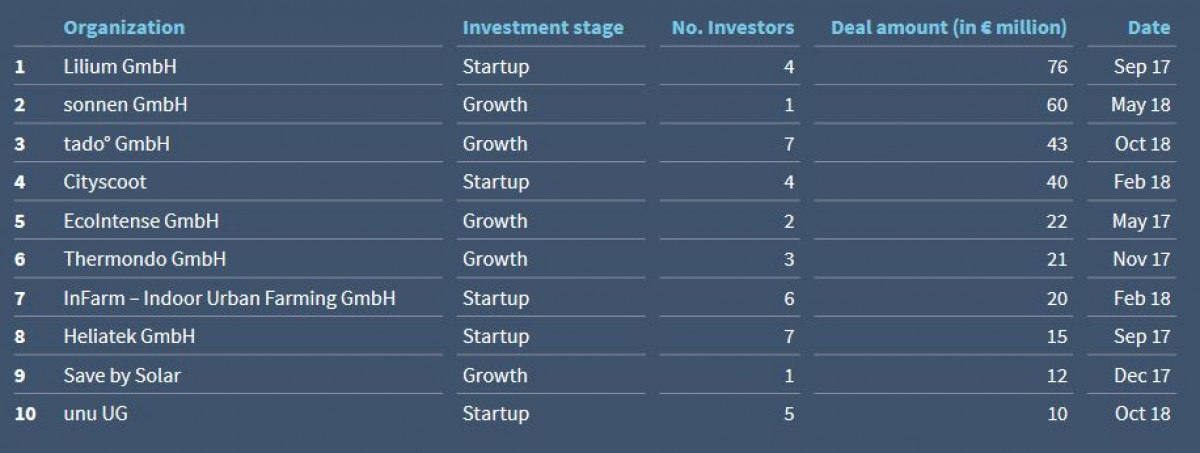Select rank number 10 in the list
This screenshot has height=453, width=1200.
(x=25, y=414)
